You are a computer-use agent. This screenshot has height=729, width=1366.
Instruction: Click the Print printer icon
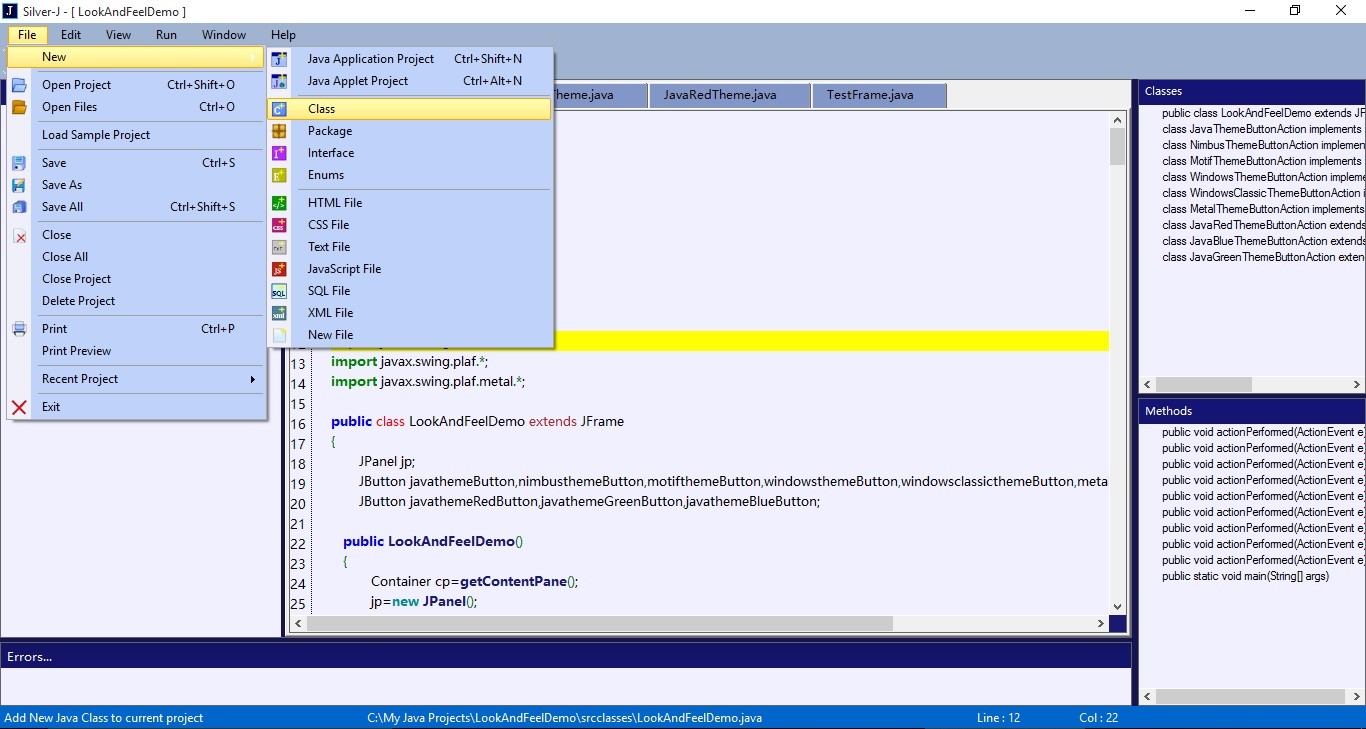[x=19, y=329]
